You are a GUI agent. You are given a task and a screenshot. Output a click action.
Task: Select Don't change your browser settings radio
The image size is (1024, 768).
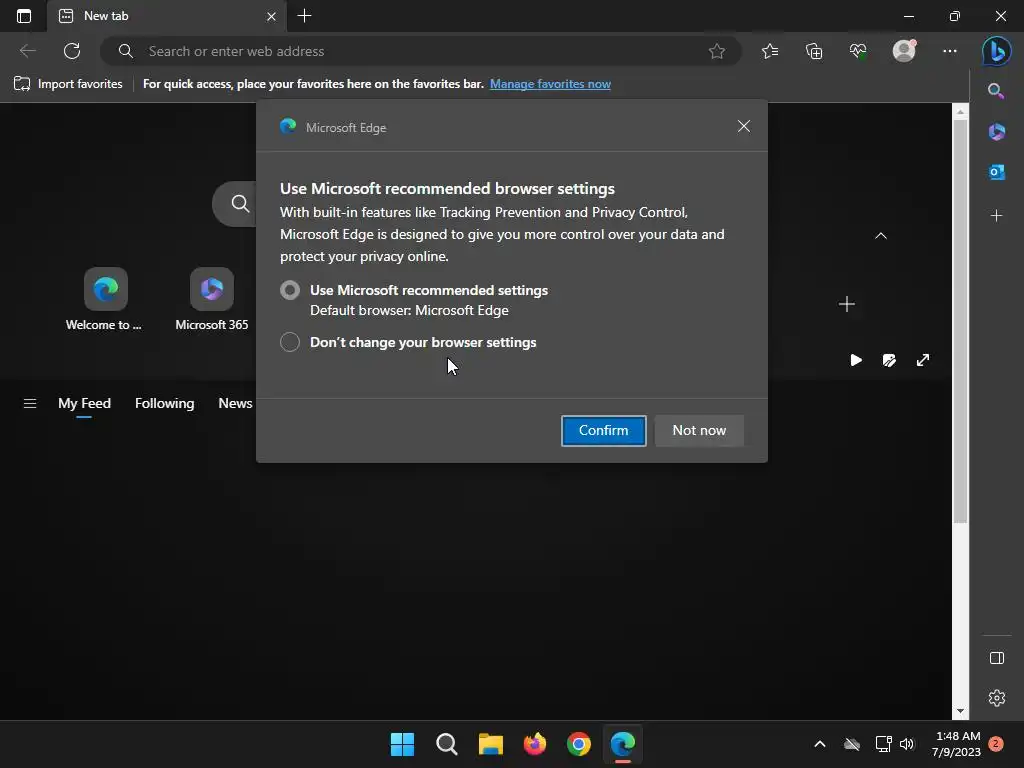290,342
